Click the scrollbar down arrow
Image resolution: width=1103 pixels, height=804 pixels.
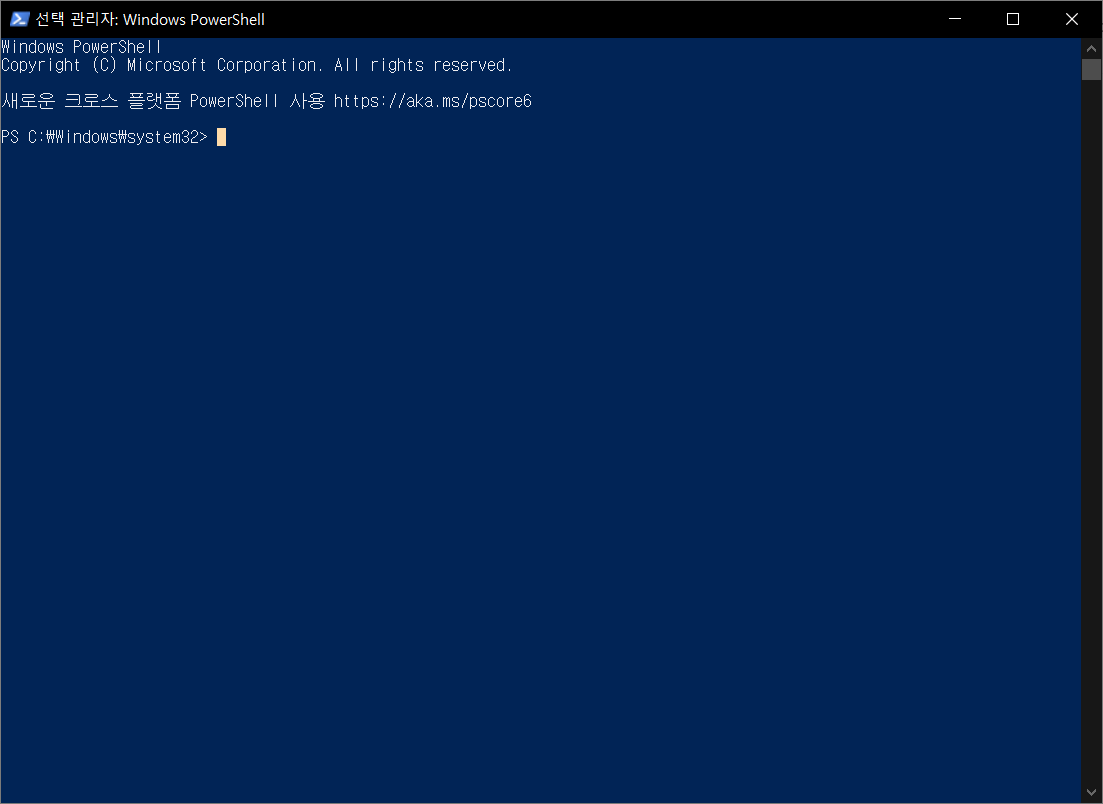pos(1091,793)
